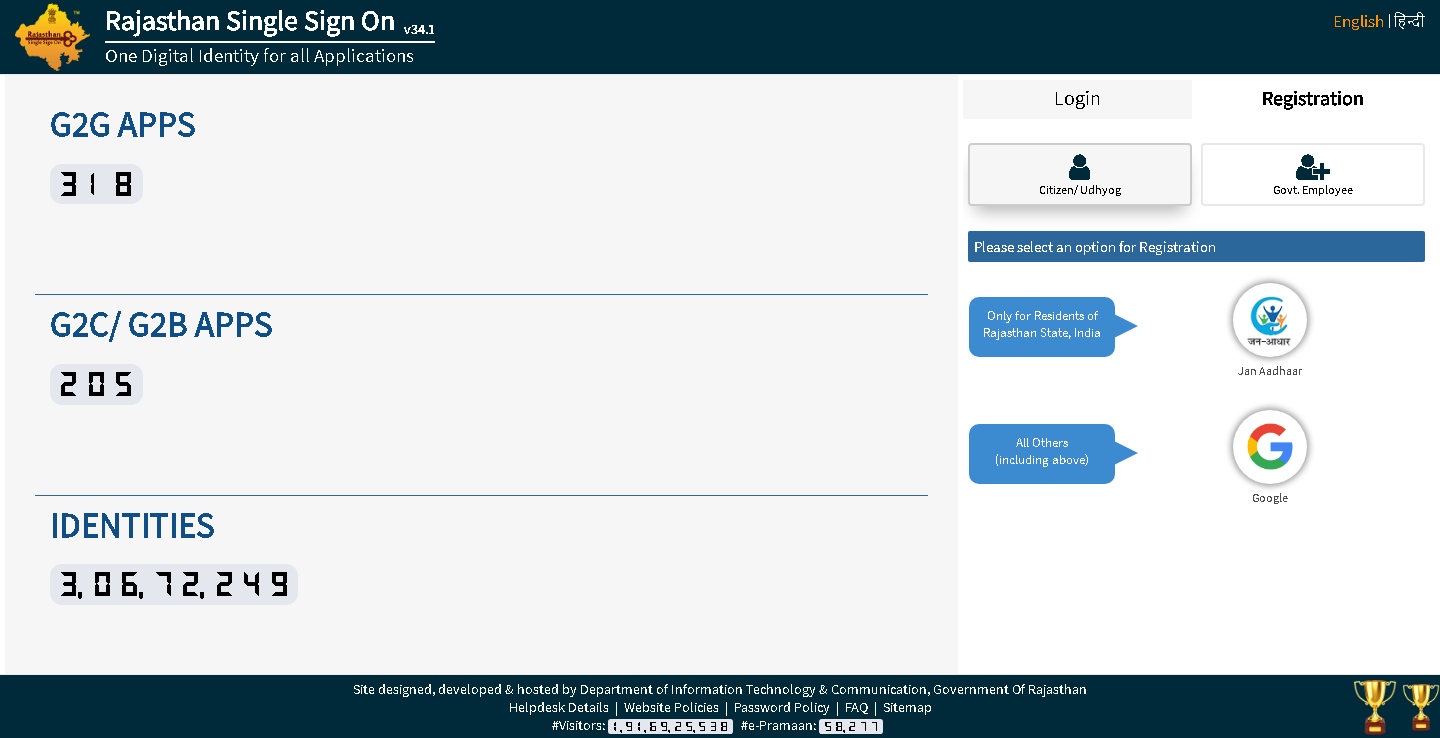
Task: Click the left gold trophy icon
Action: tap(1374, 706)
